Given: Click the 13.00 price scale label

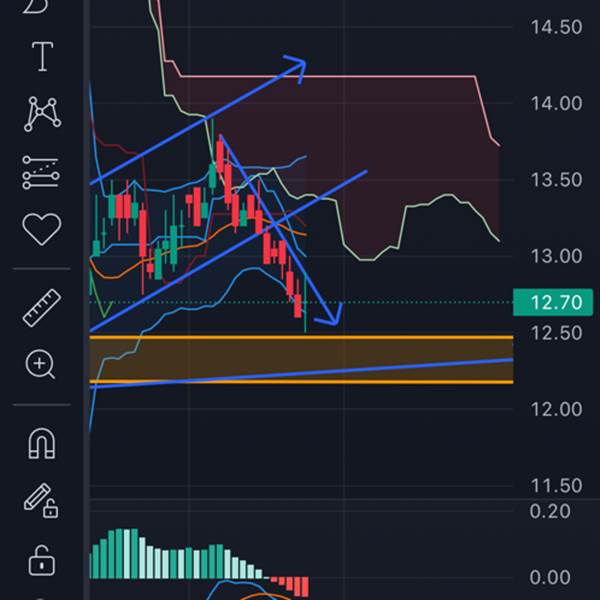Looking at the screenshot, I should pyautogui.click(x=556, y=256).
